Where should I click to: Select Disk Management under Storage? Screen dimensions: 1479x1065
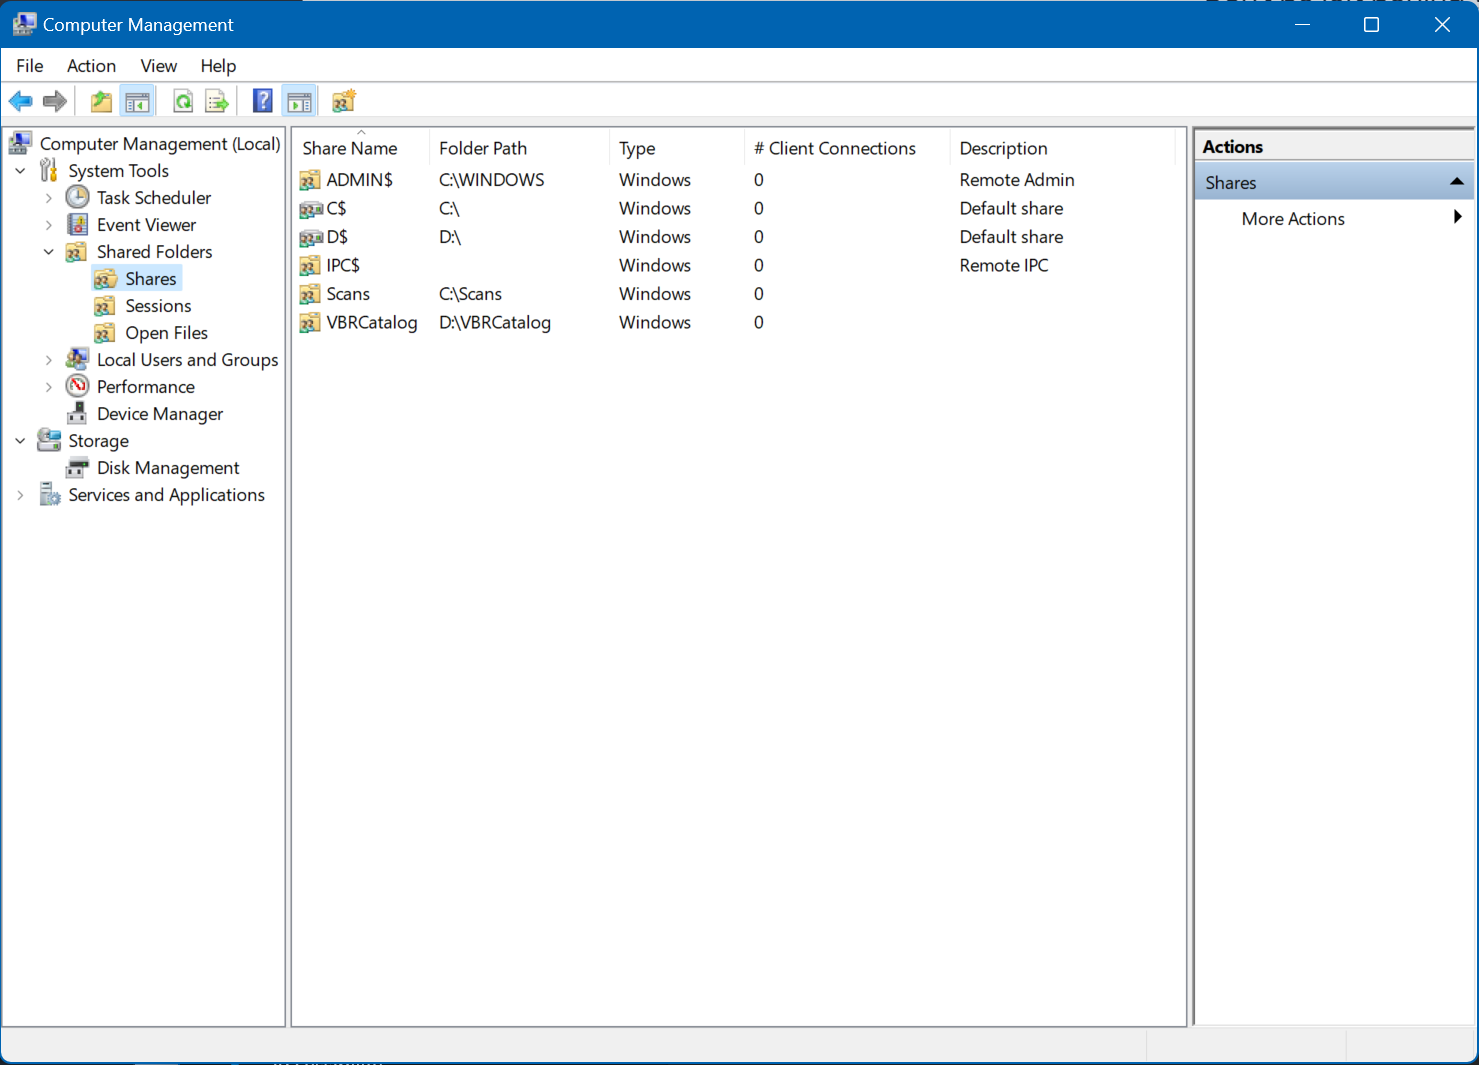tap(167, 467)
